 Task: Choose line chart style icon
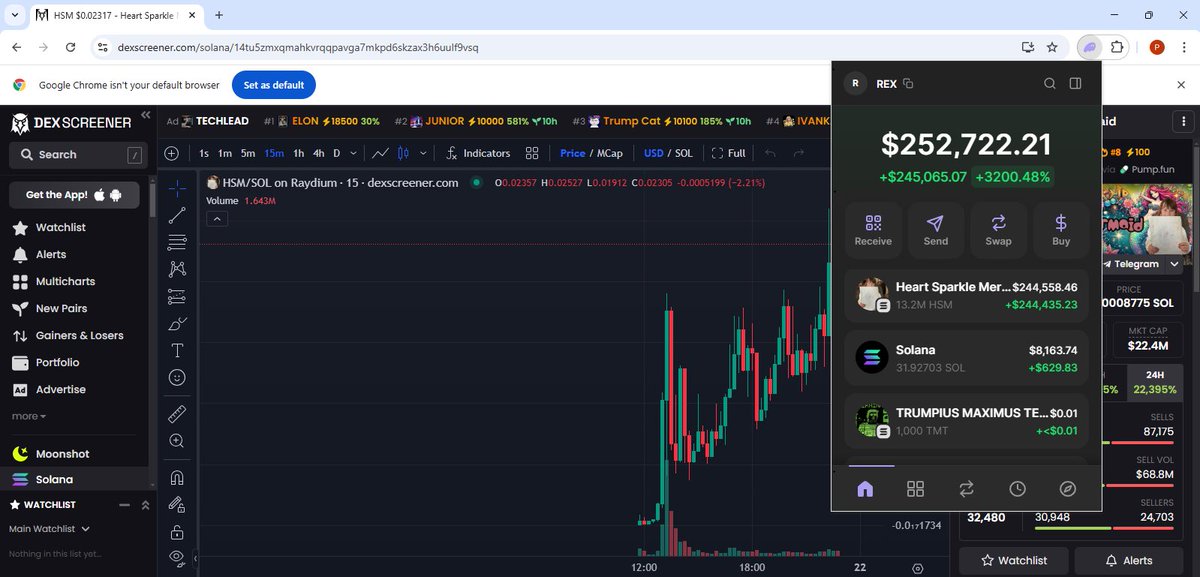[380, 153]
